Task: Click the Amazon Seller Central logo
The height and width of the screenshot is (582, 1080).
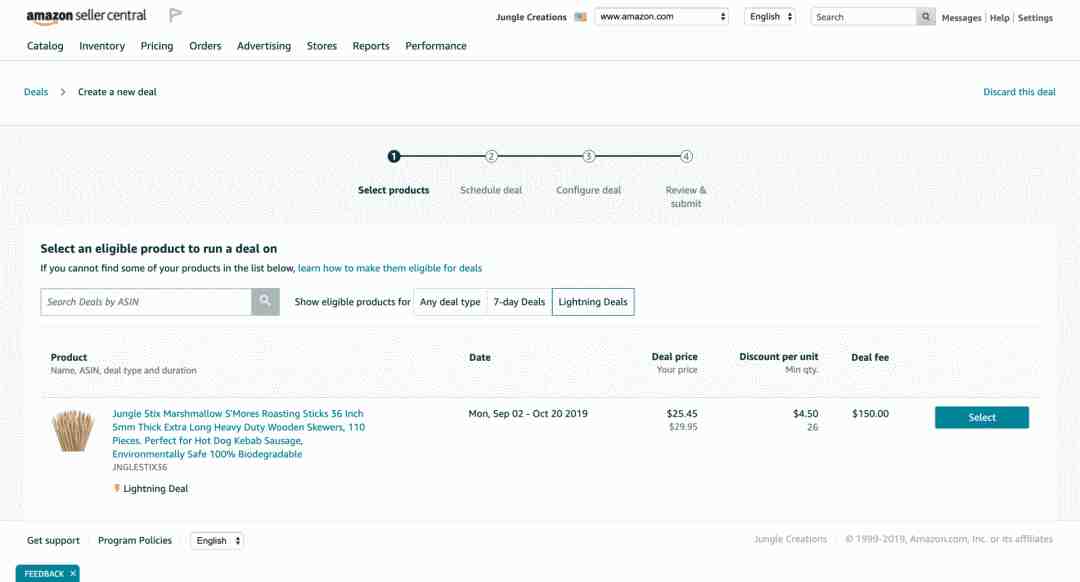Action: click(86, 16)
